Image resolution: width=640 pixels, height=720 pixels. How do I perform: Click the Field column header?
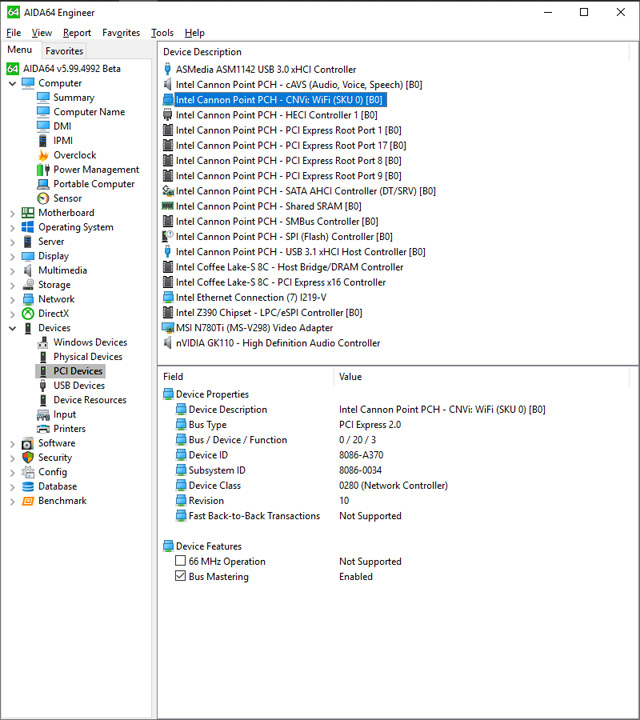tap(173, 377)
